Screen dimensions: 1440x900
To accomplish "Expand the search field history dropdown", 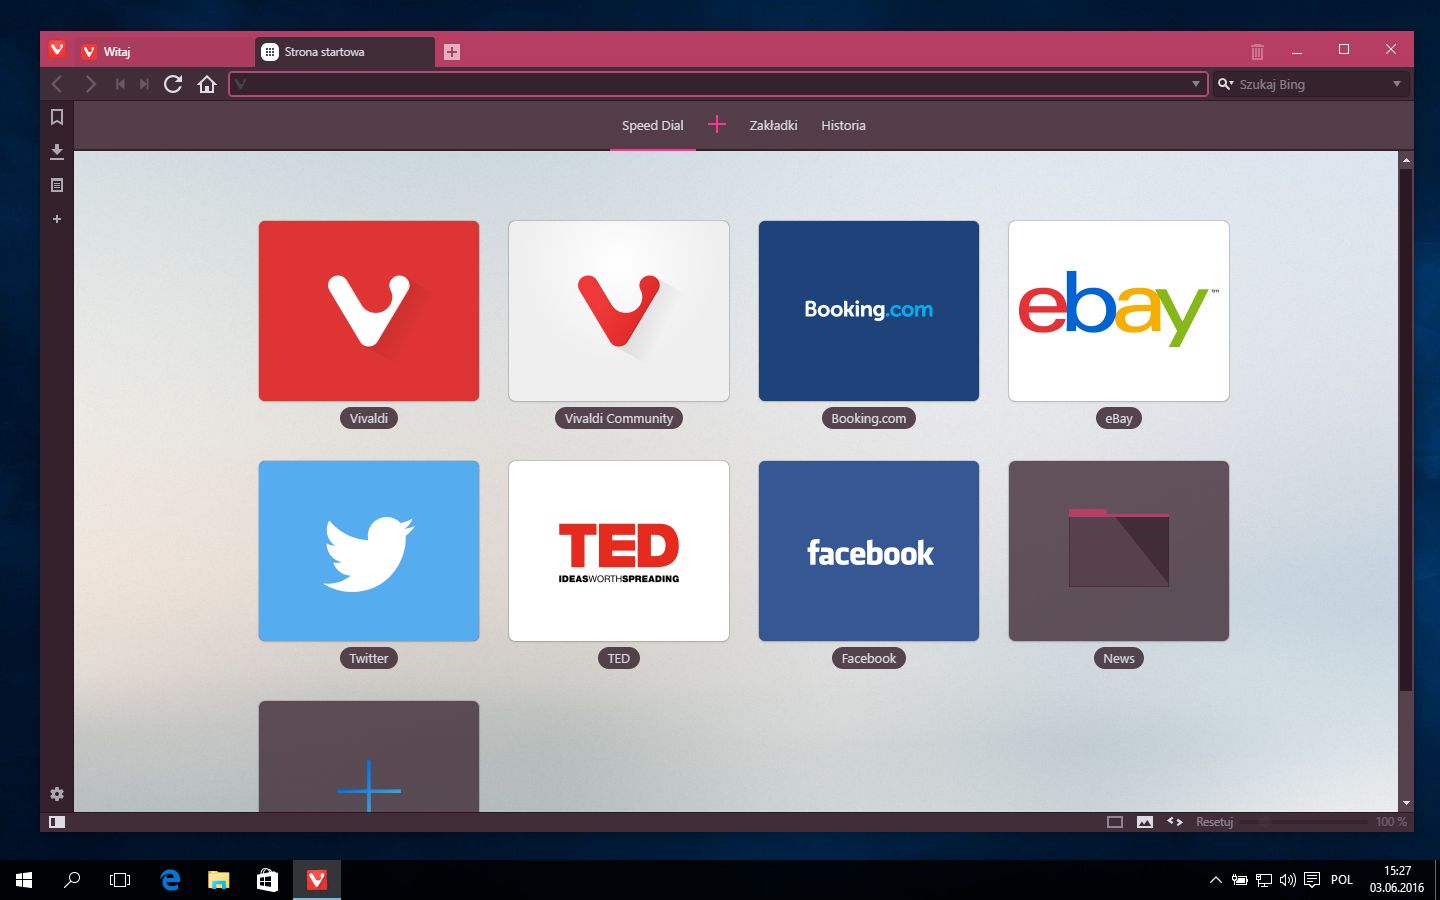I will 1397,84.
